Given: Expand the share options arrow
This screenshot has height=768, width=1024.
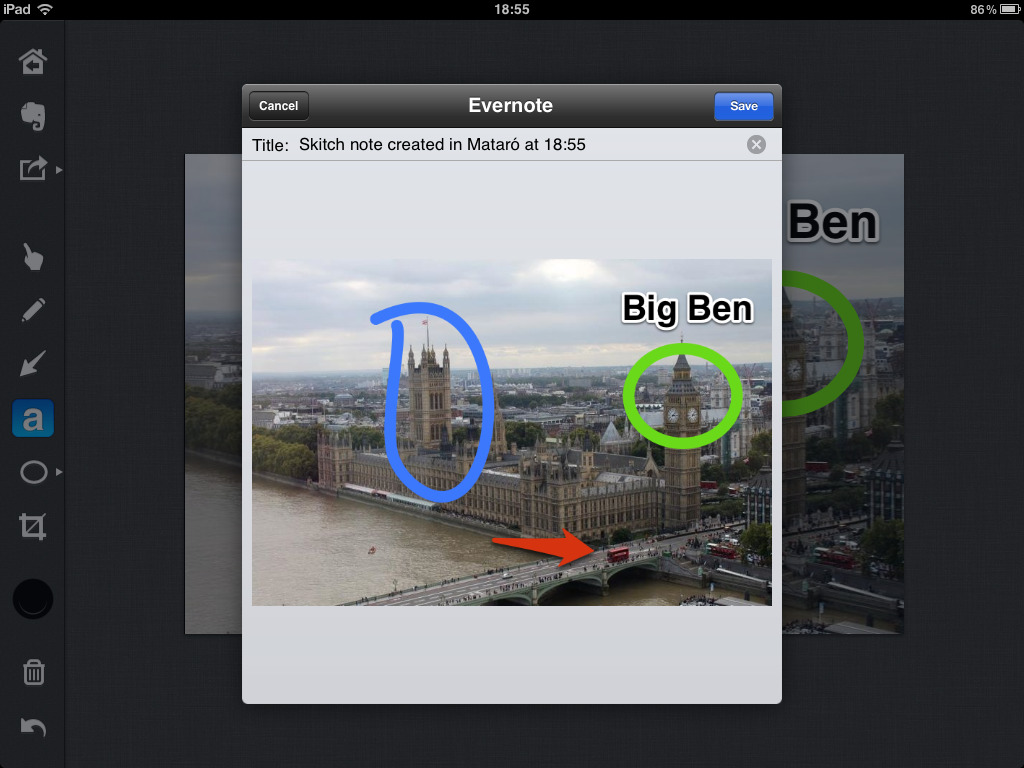Looking at the screenshot, I should tap(59, 170).
